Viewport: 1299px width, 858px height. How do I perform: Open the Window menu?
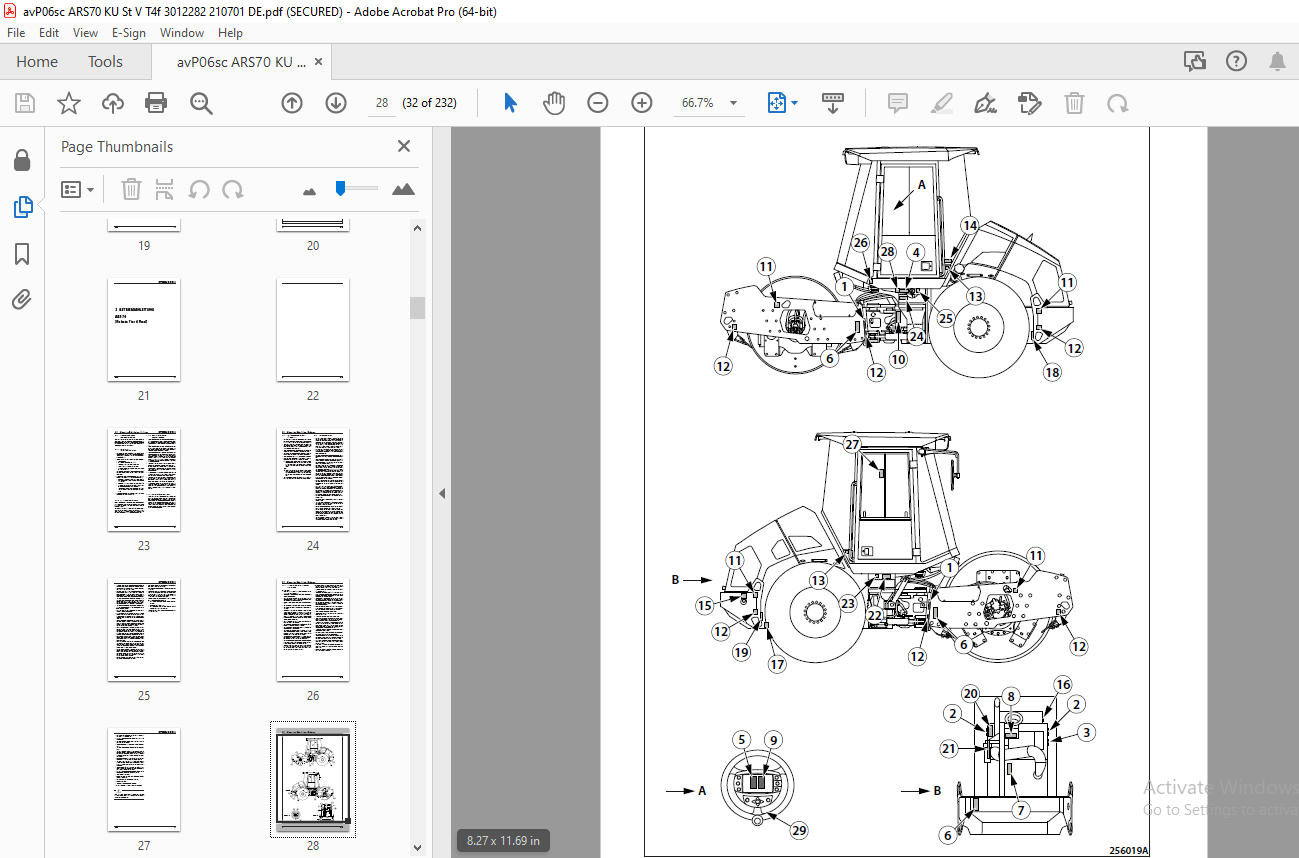[182, 32]
